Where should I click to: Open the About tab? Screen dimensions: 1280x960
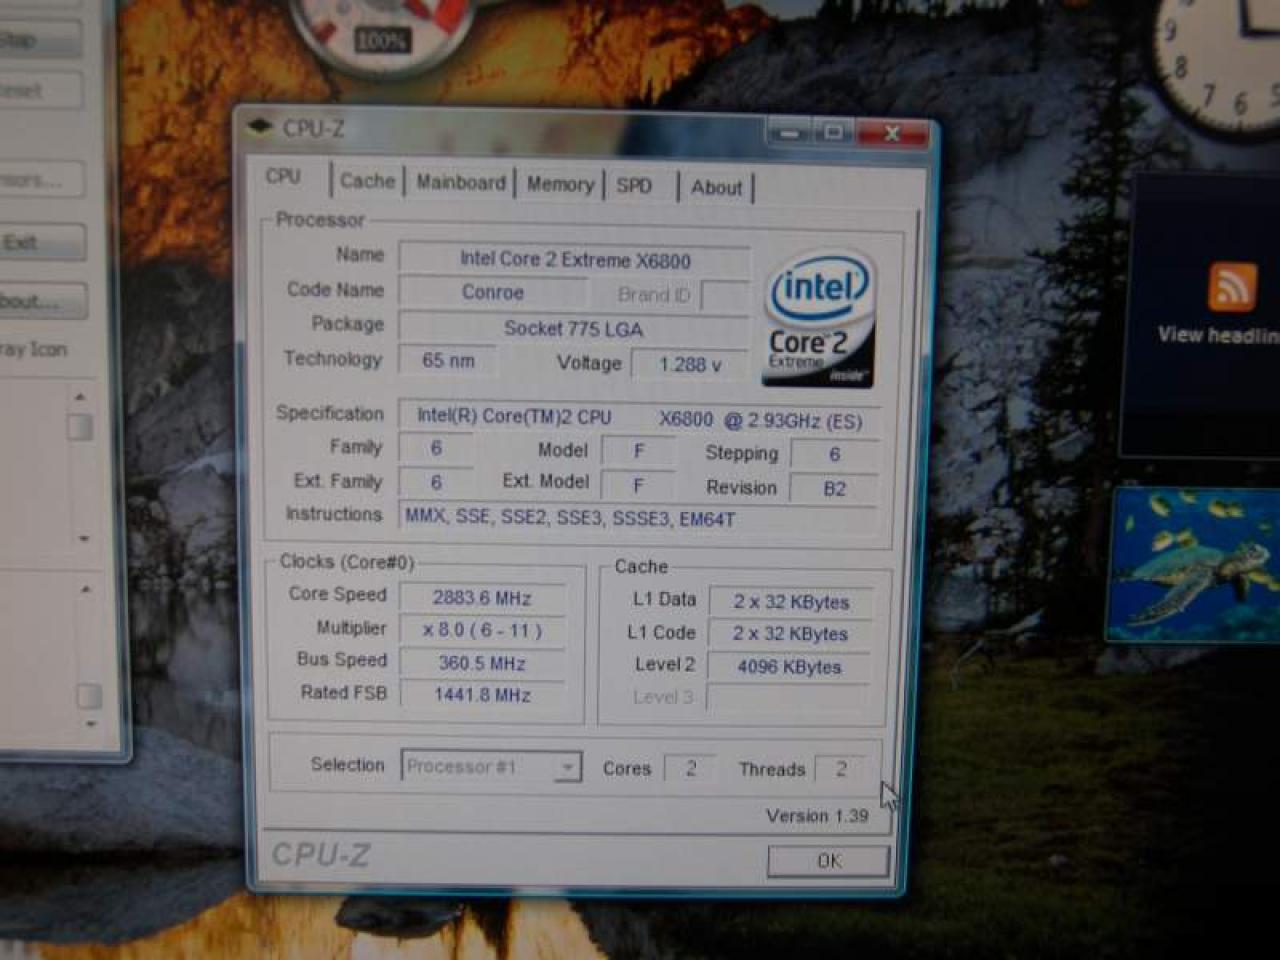tap(716, 187)
